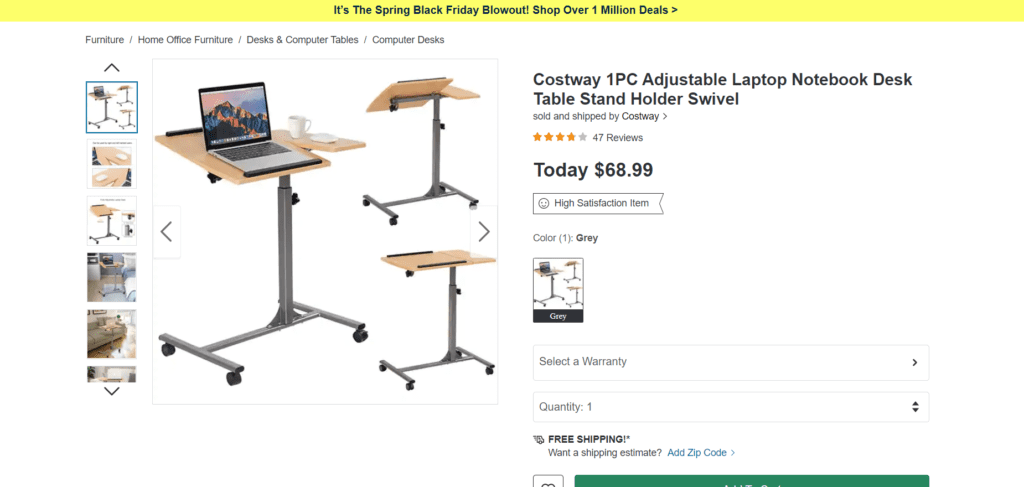This screenshot has width=1024, height=487.
Task: Click the free shipping truck icon
Action: pyautogui.click(x=539, y=439)
